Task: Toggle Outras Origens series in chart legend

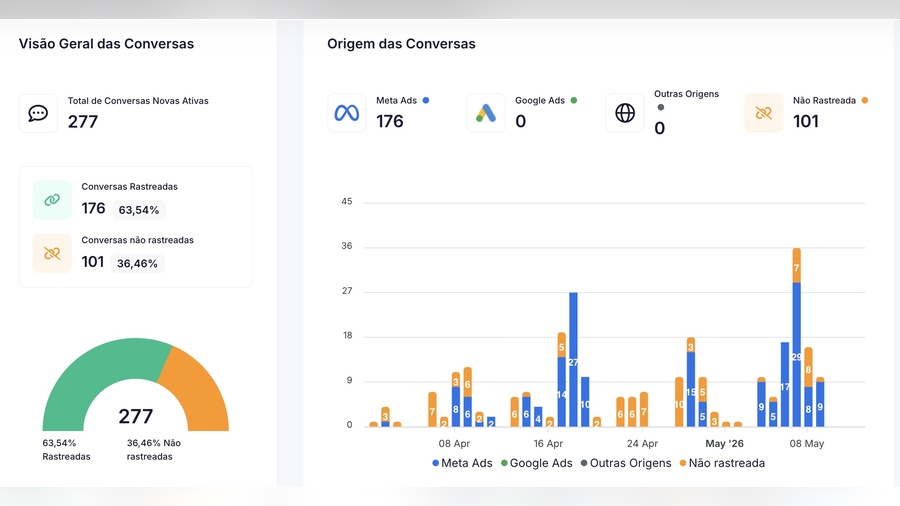Action: (x=626, y=463)
